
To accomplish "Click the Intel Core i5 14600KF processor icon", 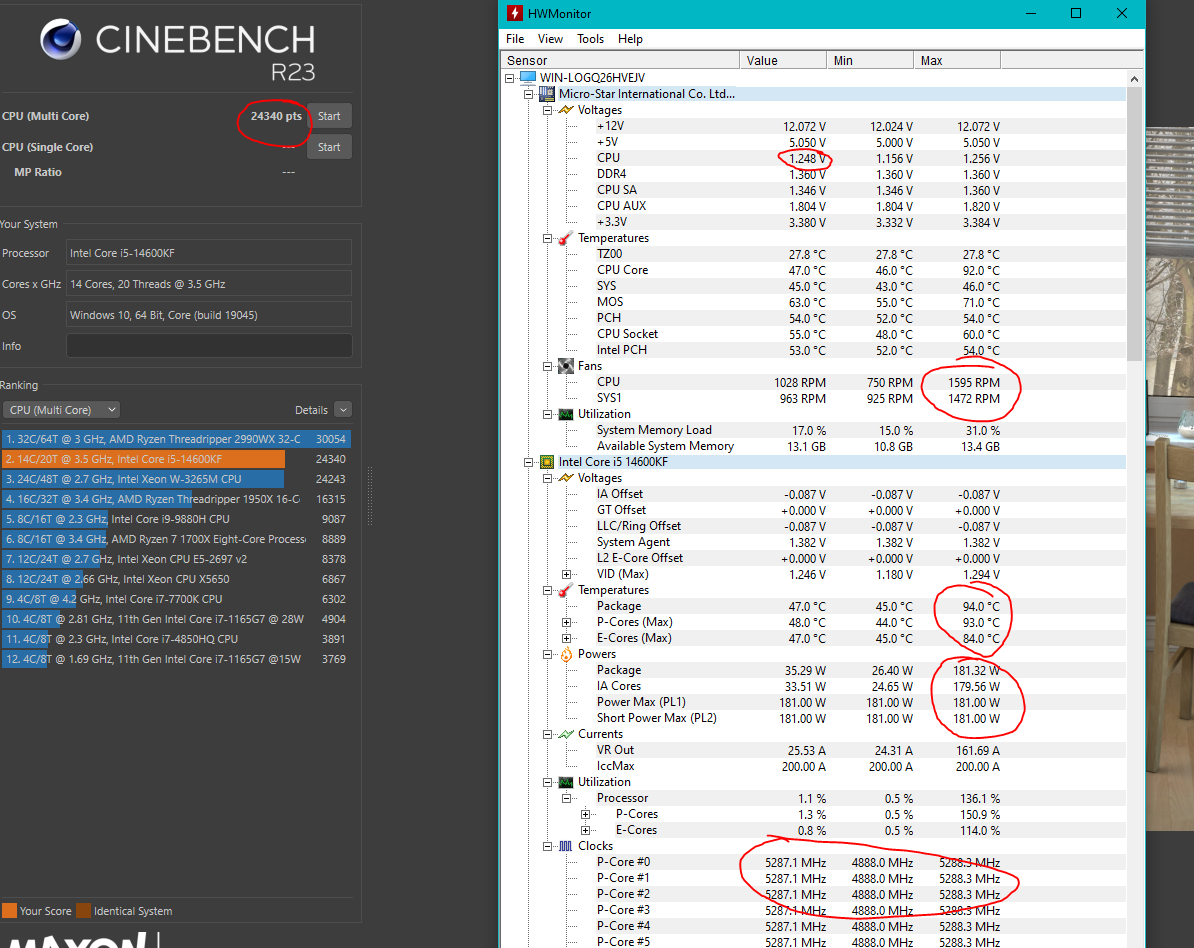I will 547,462.
